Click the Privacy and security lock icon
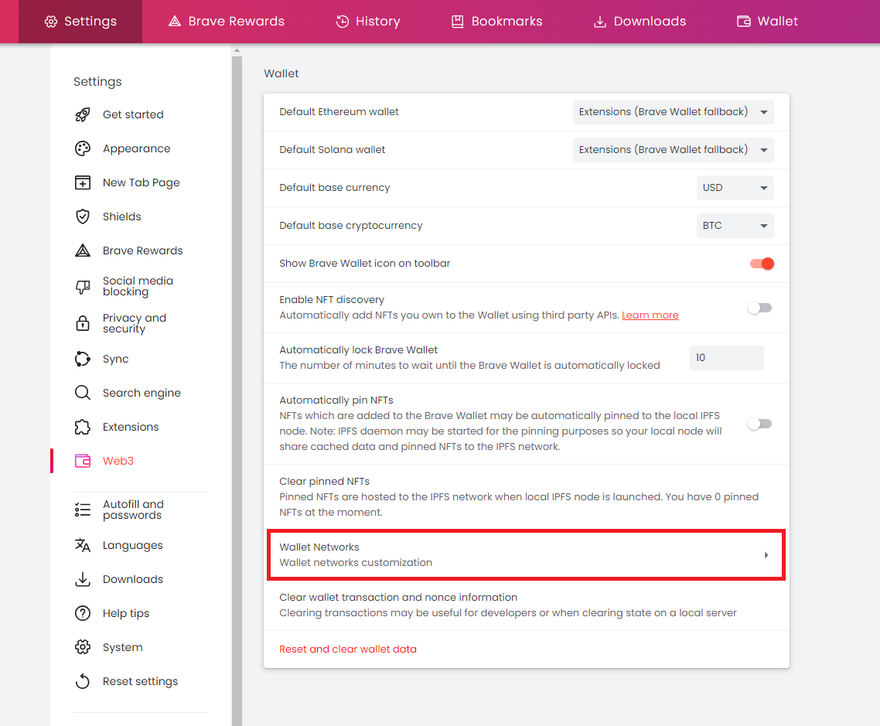880x726 pixels. [83, 323]
